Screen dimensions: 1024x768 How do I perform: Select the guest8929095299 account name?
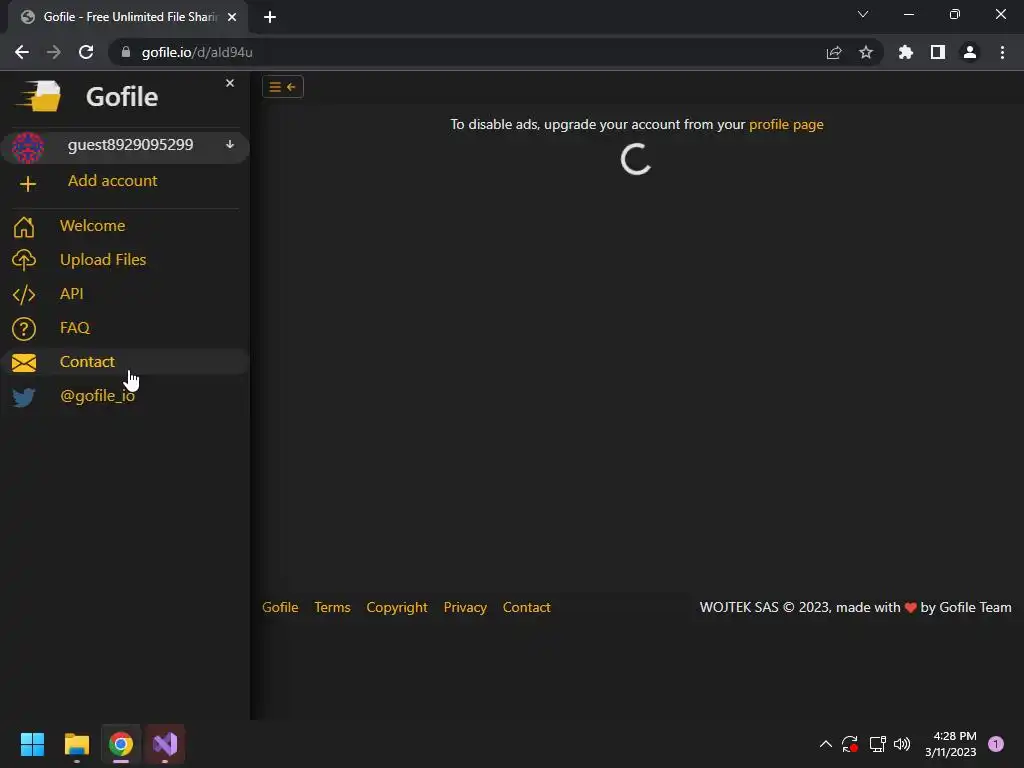[x=131, y=145]
